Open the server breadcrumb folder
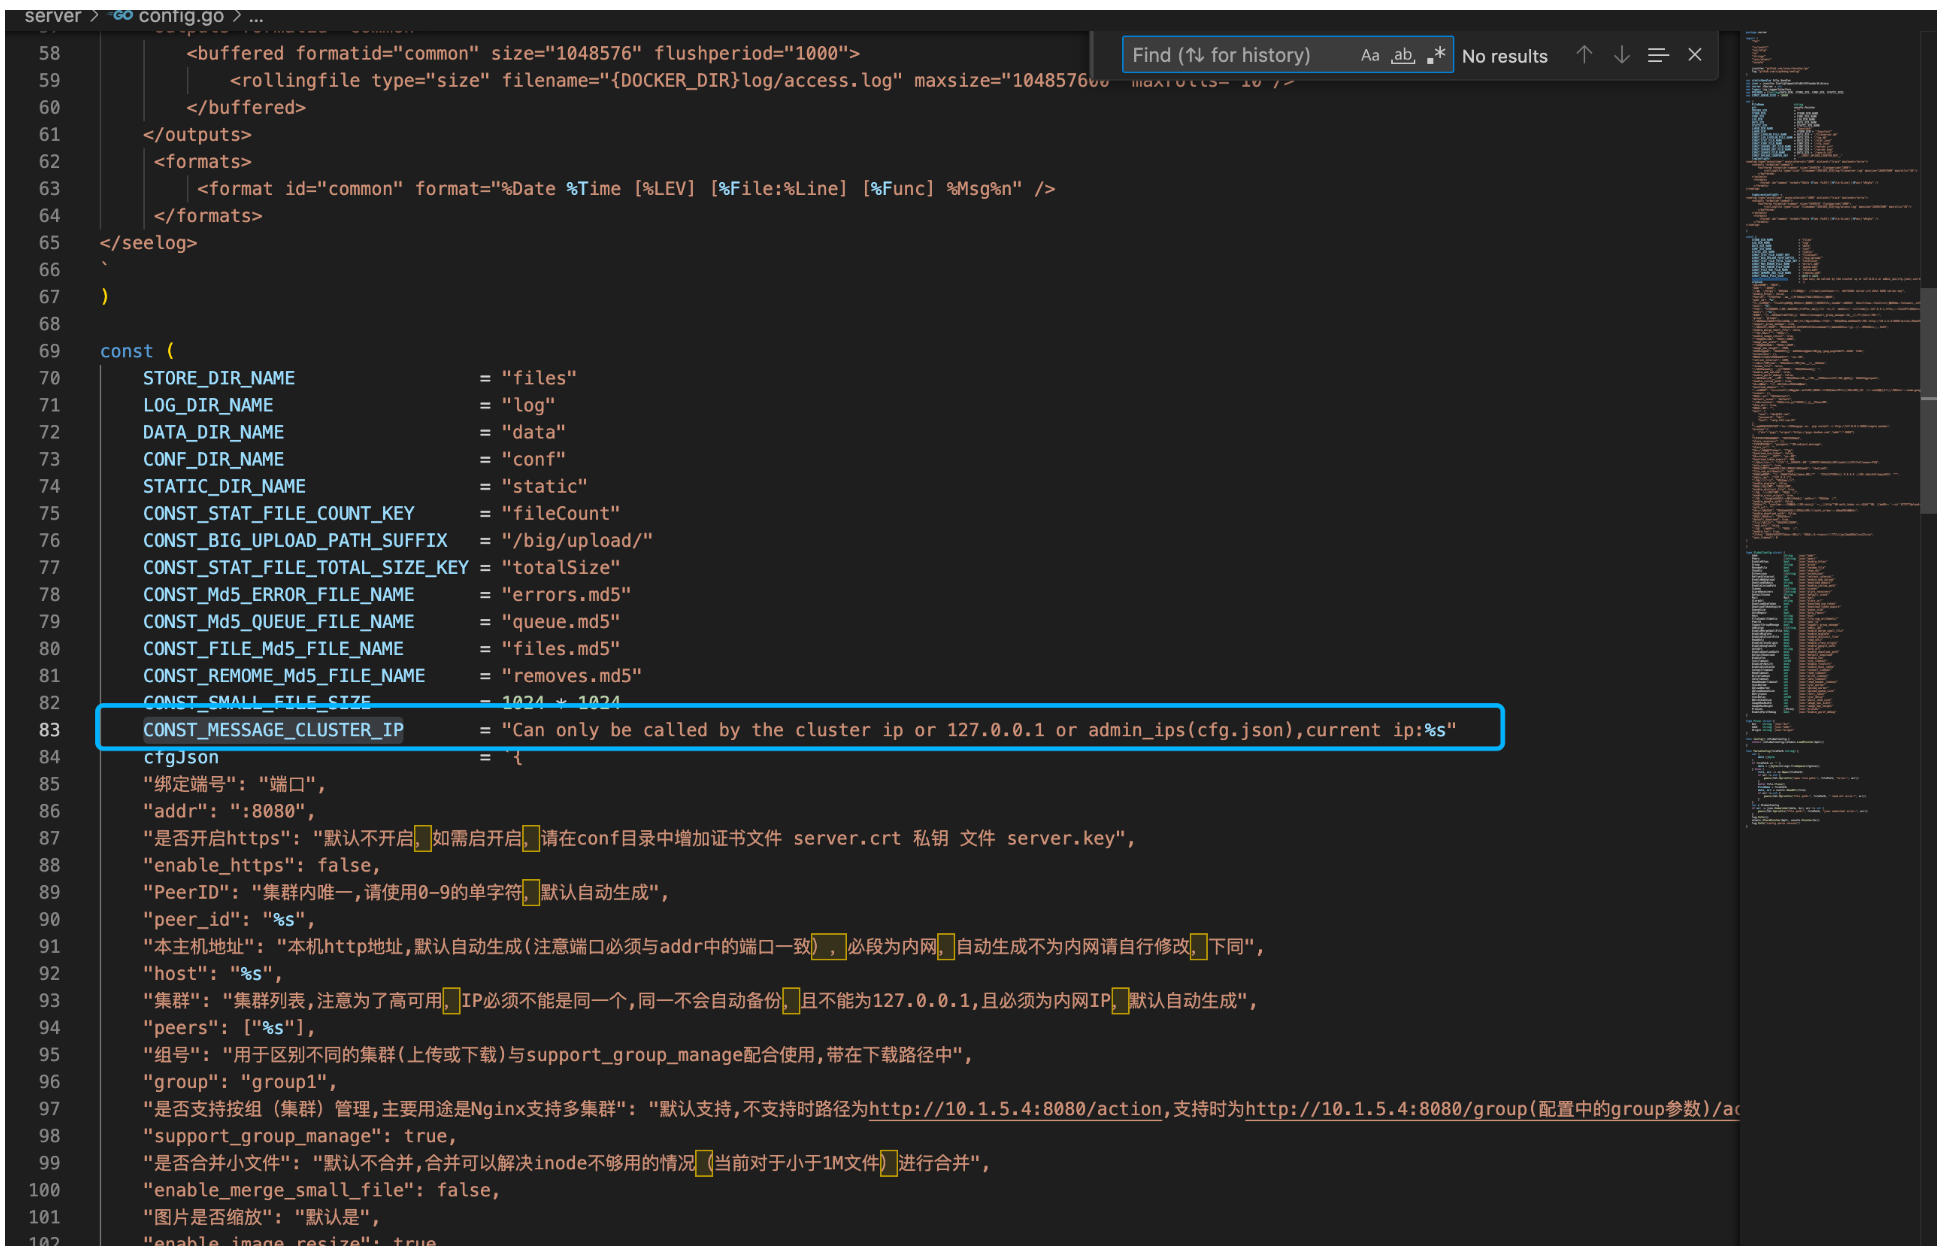Image resolution: width=1943 pixels, height=1252 pixels. (x=52, y=16)
